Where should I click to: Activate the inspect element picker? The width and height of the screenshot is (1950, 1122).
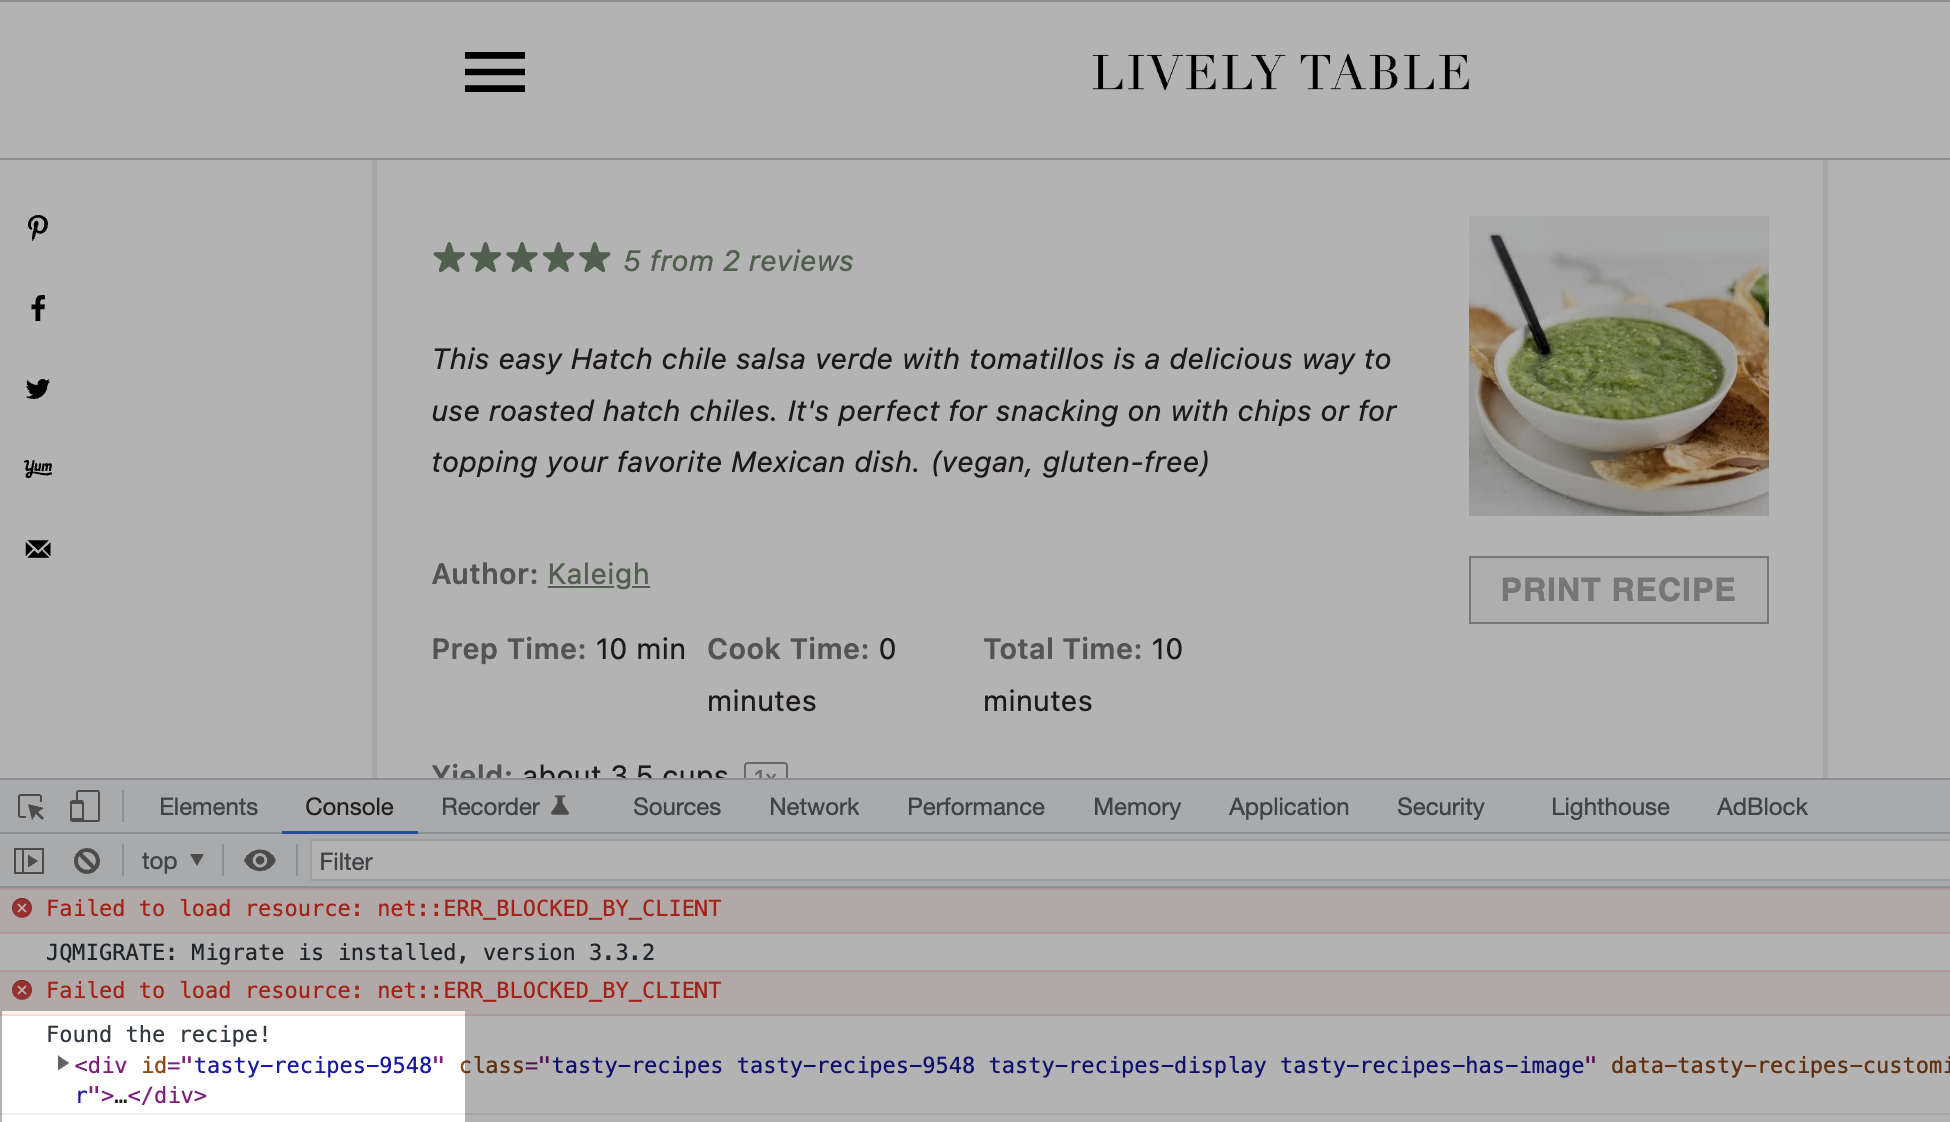tap(31, 807)
